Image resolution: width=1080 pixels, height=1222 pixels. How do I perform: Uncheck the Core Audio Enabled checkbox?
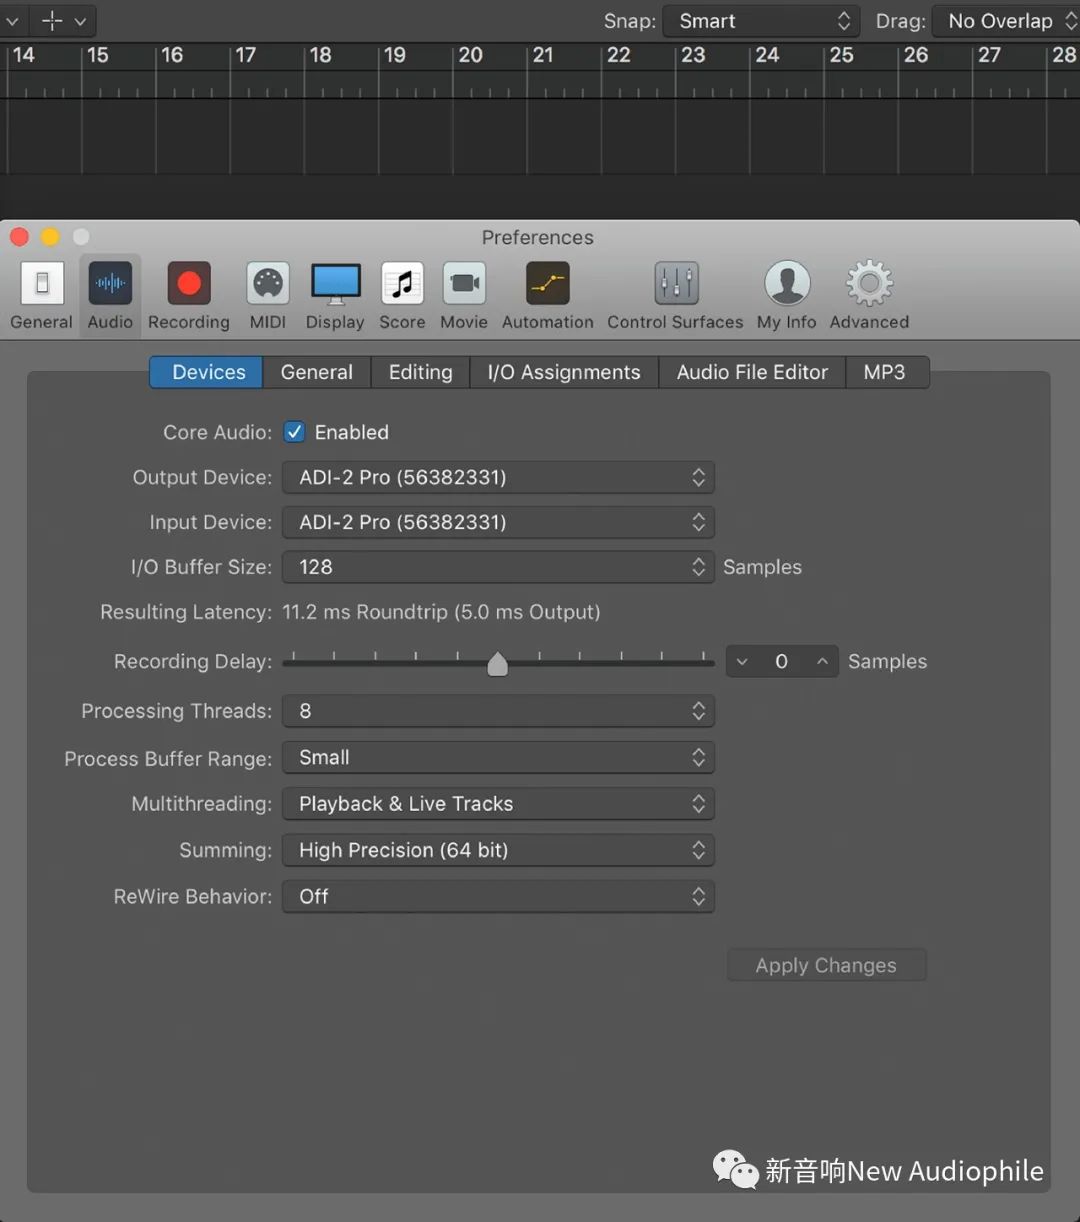click(x=294, y=432)
